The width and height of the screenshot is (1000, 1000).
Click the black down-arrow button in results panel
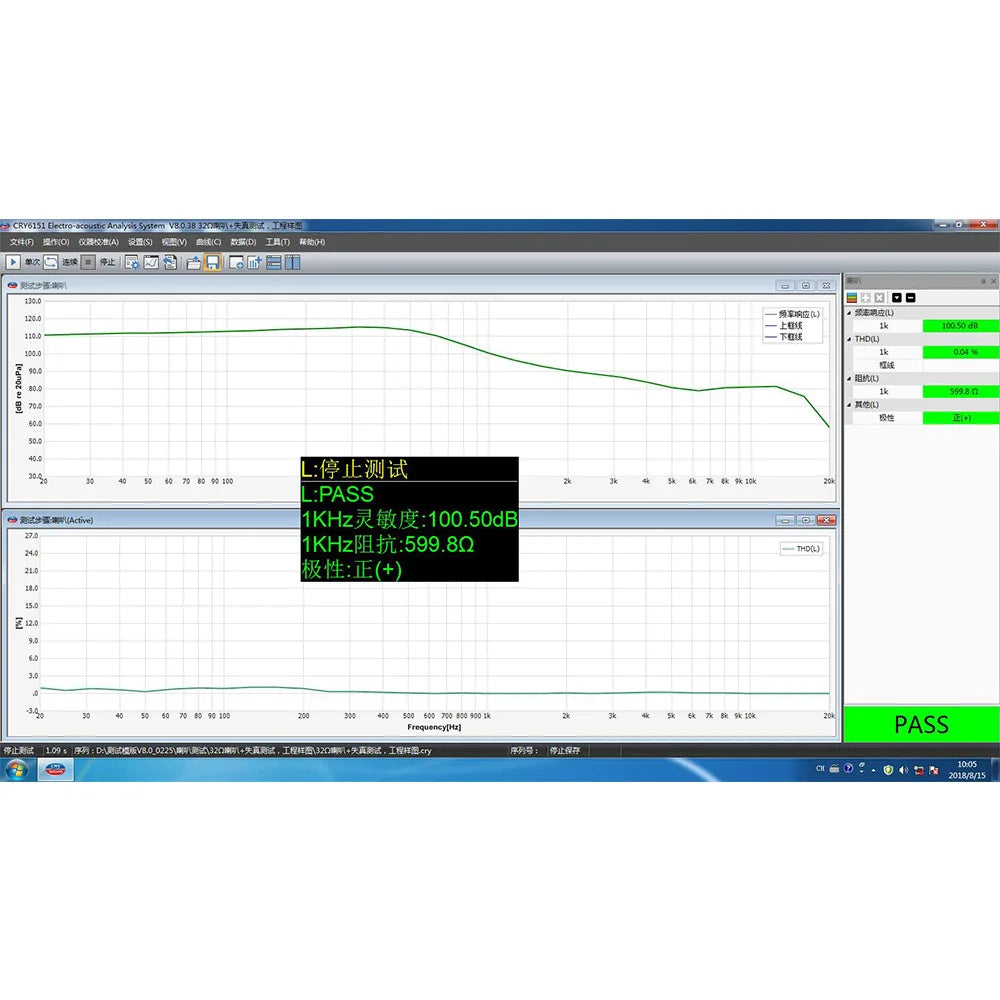coord(896,297)
